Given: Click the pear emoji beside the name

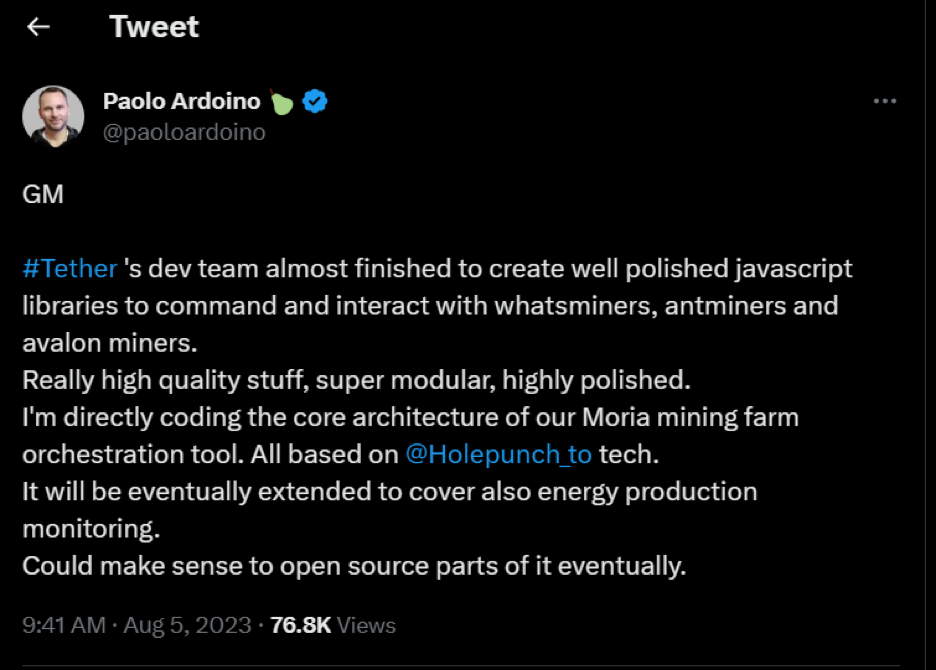Looking at the screenshot, I should tap(282, 101).
